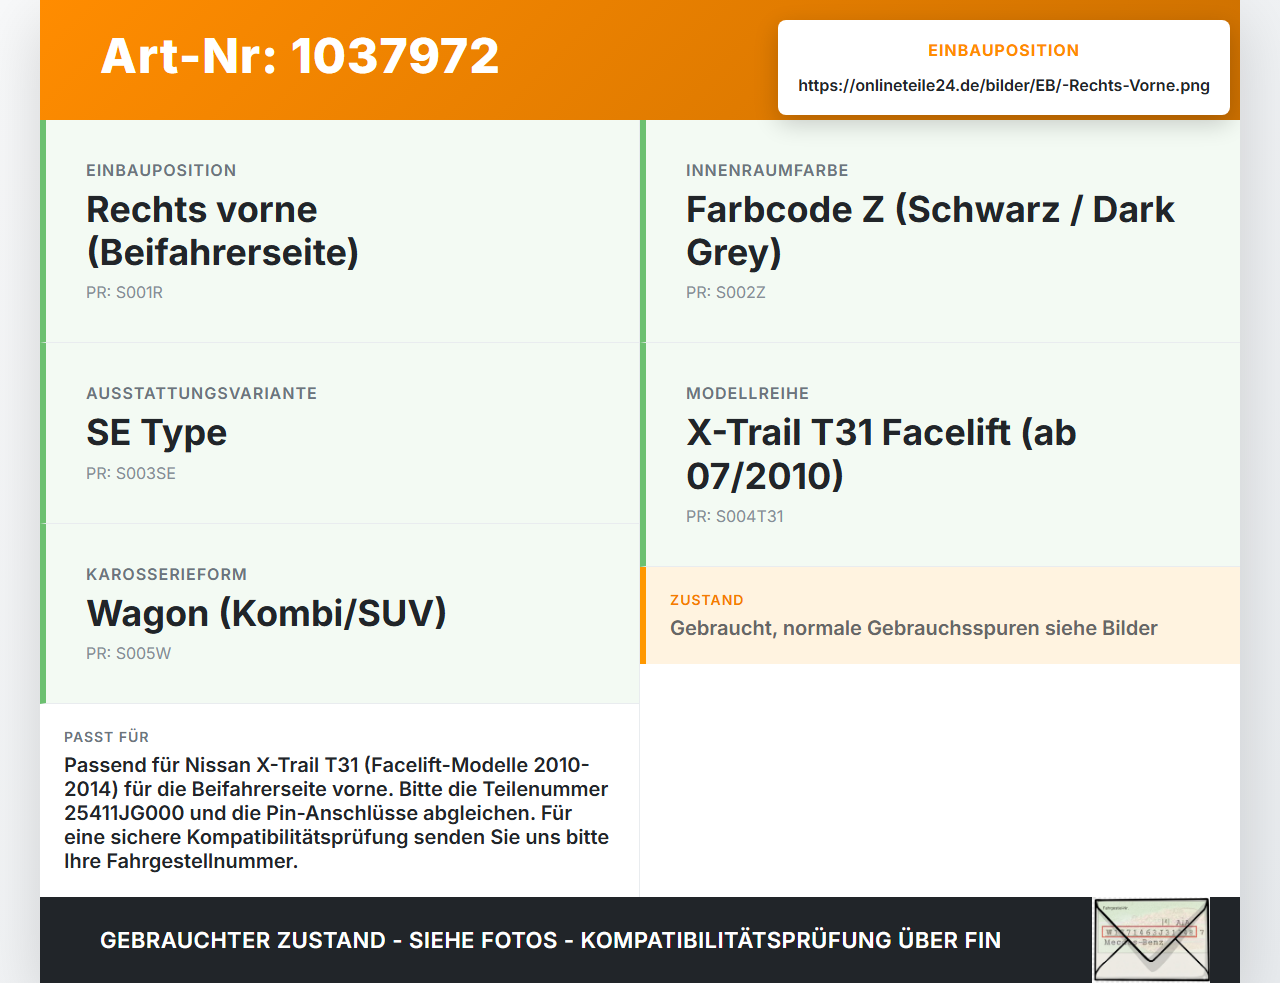Click the PASST FÜR label
This screenshot has height=983, width=1280.
tap(106, 737)
